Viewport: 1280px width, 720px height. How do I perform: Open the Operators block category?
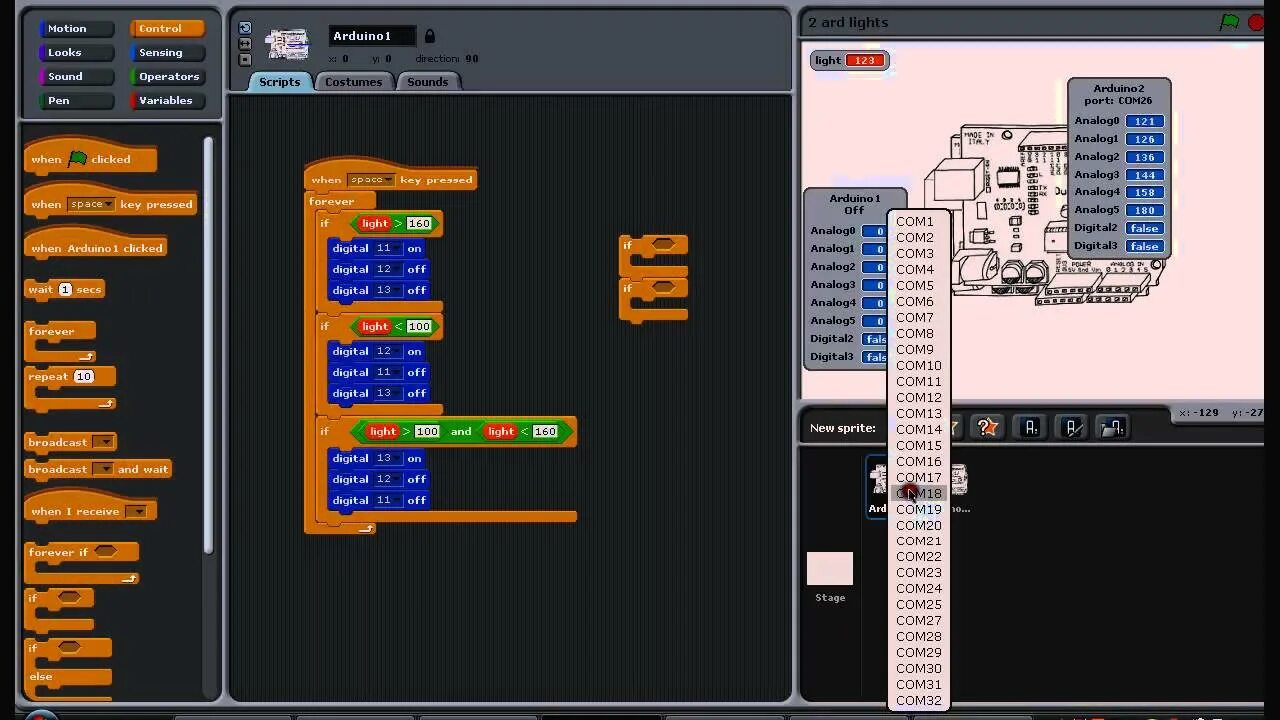coord(169,76)
